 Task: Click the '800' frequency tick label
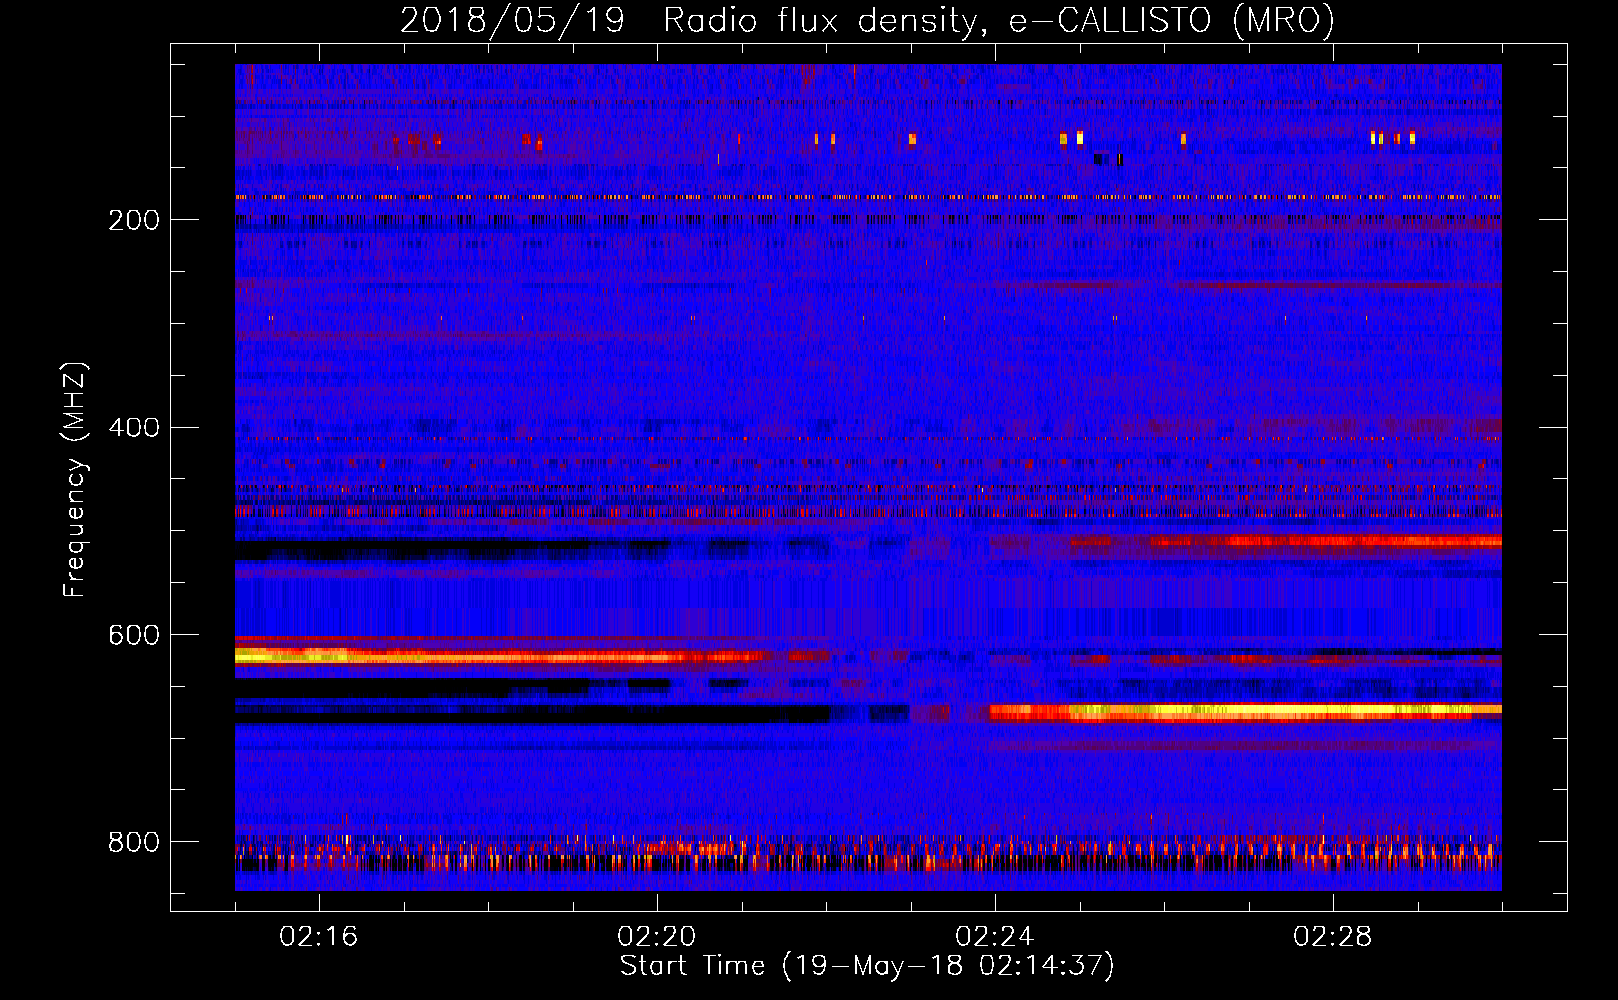click(134, 843)
